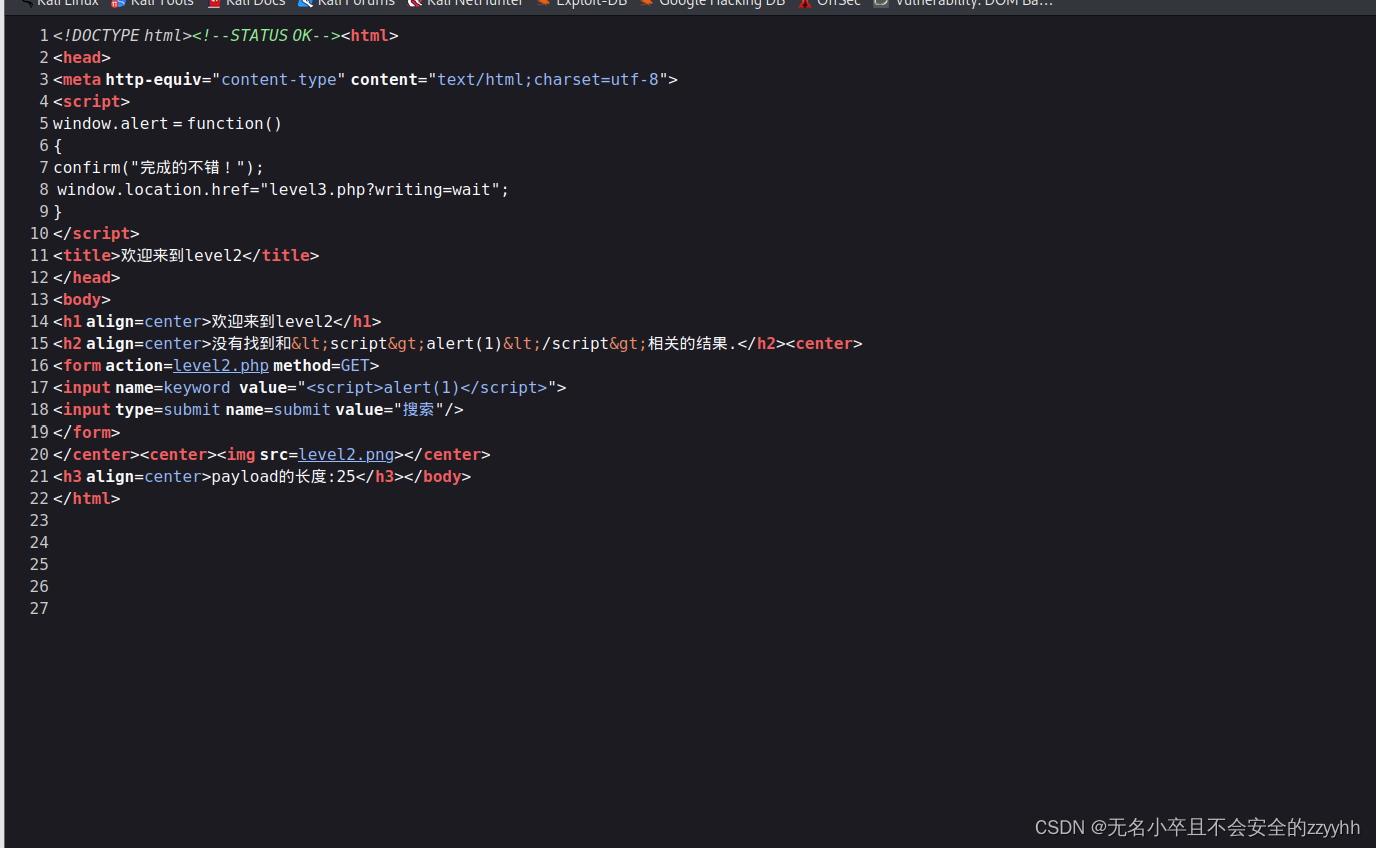Click the STATUS OK comment
1376x848 pixels.
click(x=266, y=36)
